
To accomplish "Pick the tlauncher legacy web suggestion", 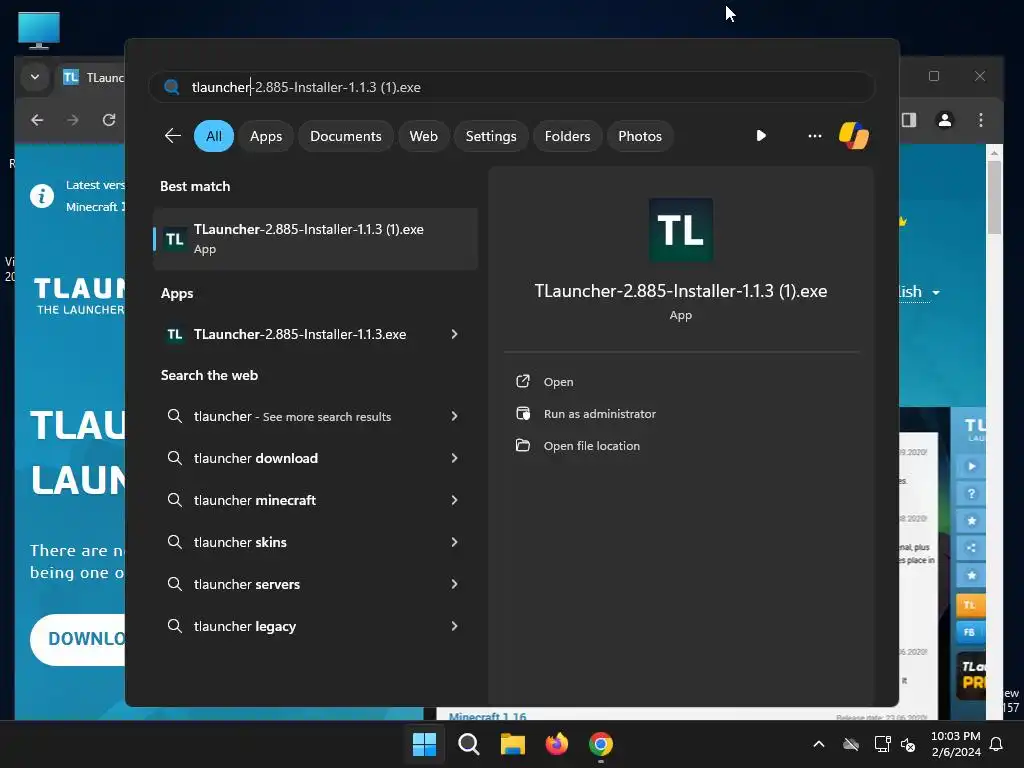I will [x=245, y=626].
